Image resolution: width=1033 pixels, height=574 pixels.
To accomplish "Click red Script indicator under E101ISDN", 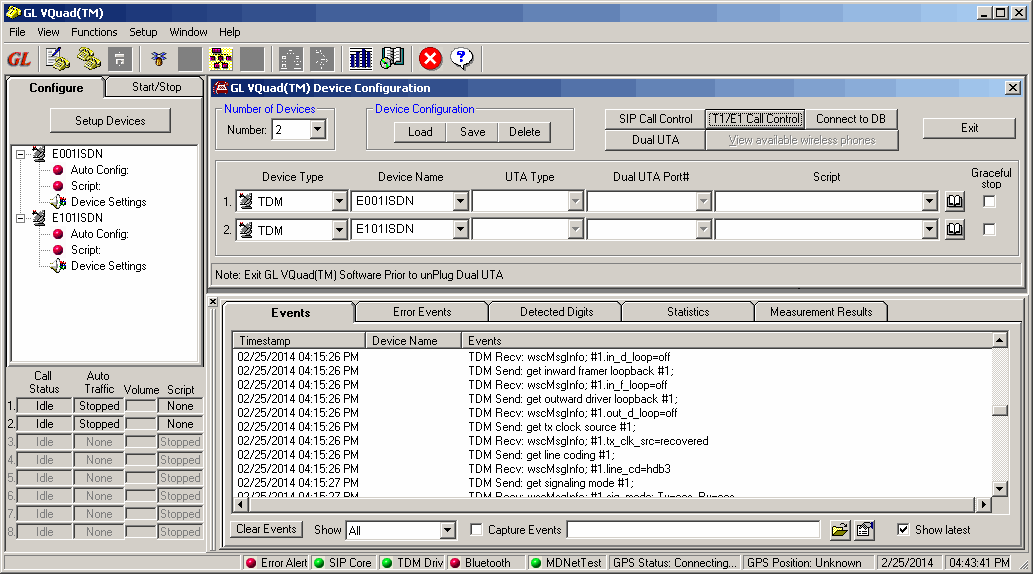I will click(58, 250).
